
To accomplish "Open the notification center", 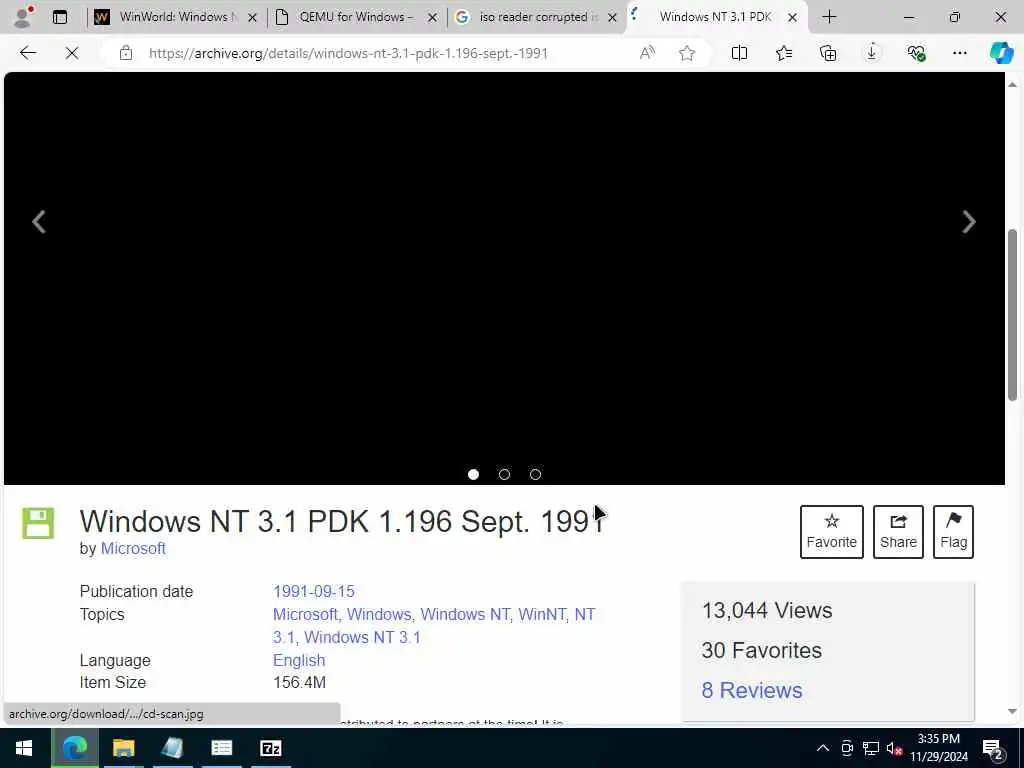I will [993, 748].
